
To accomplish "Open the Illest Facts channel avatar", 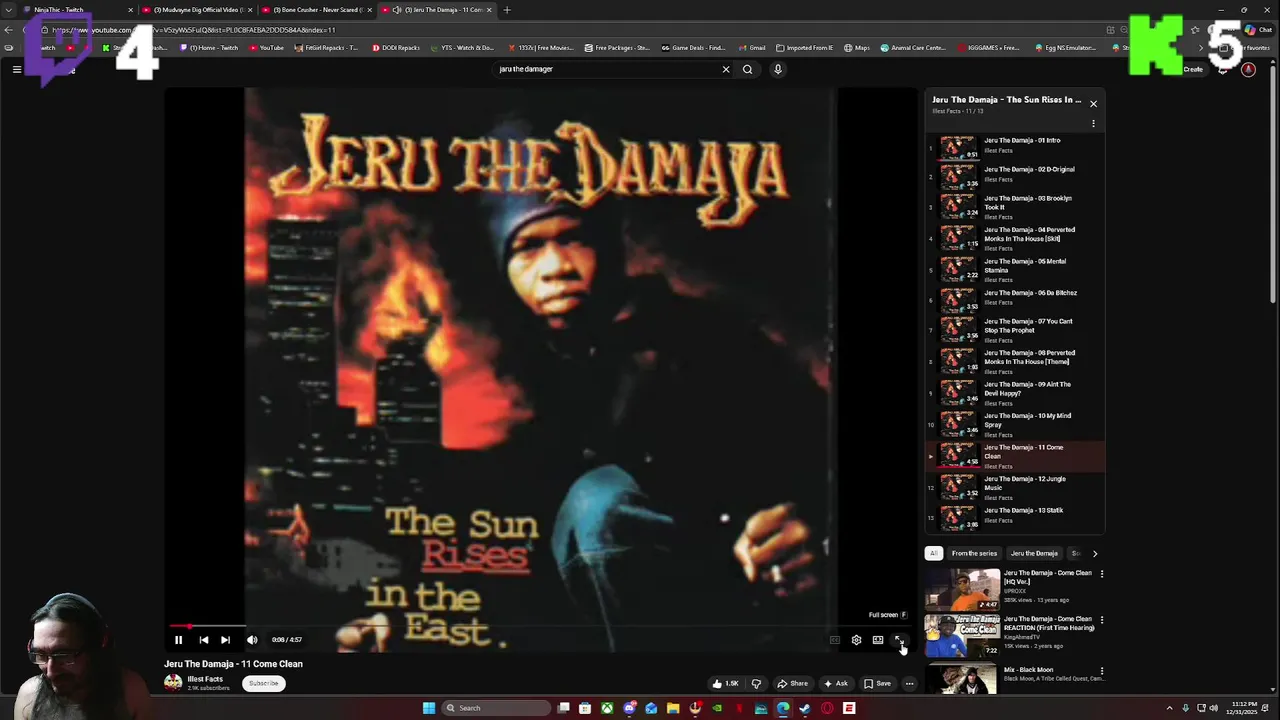I will 173,683.
